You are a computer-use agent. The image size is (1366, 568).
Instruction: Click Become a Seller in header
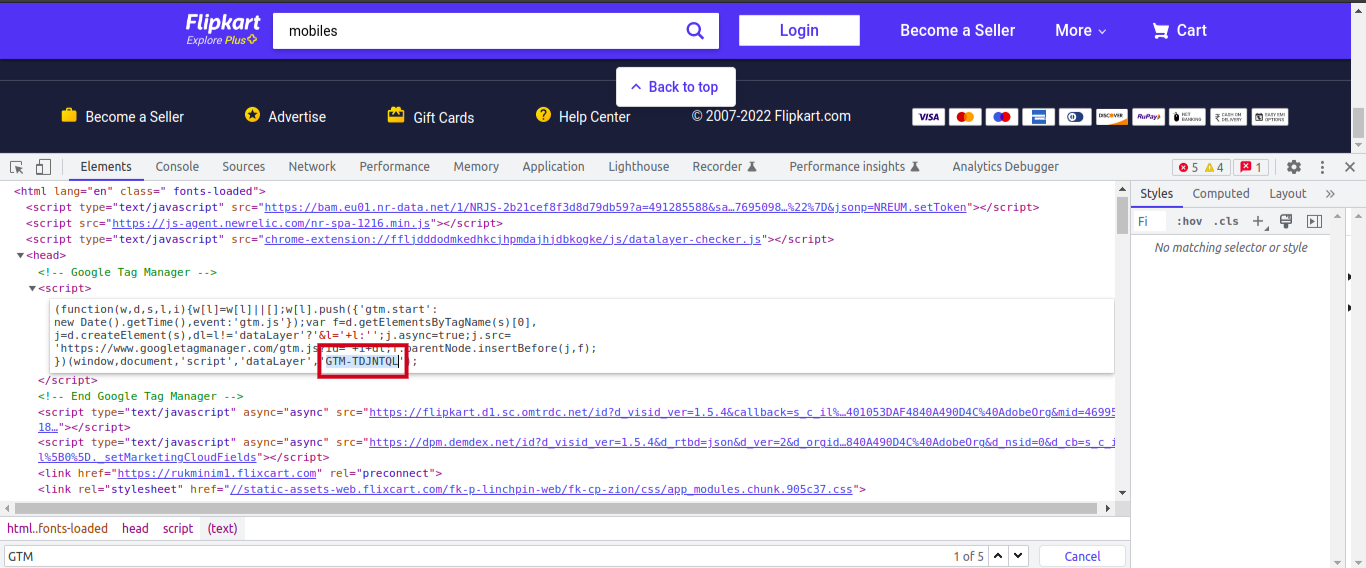[x=957, y=31]
